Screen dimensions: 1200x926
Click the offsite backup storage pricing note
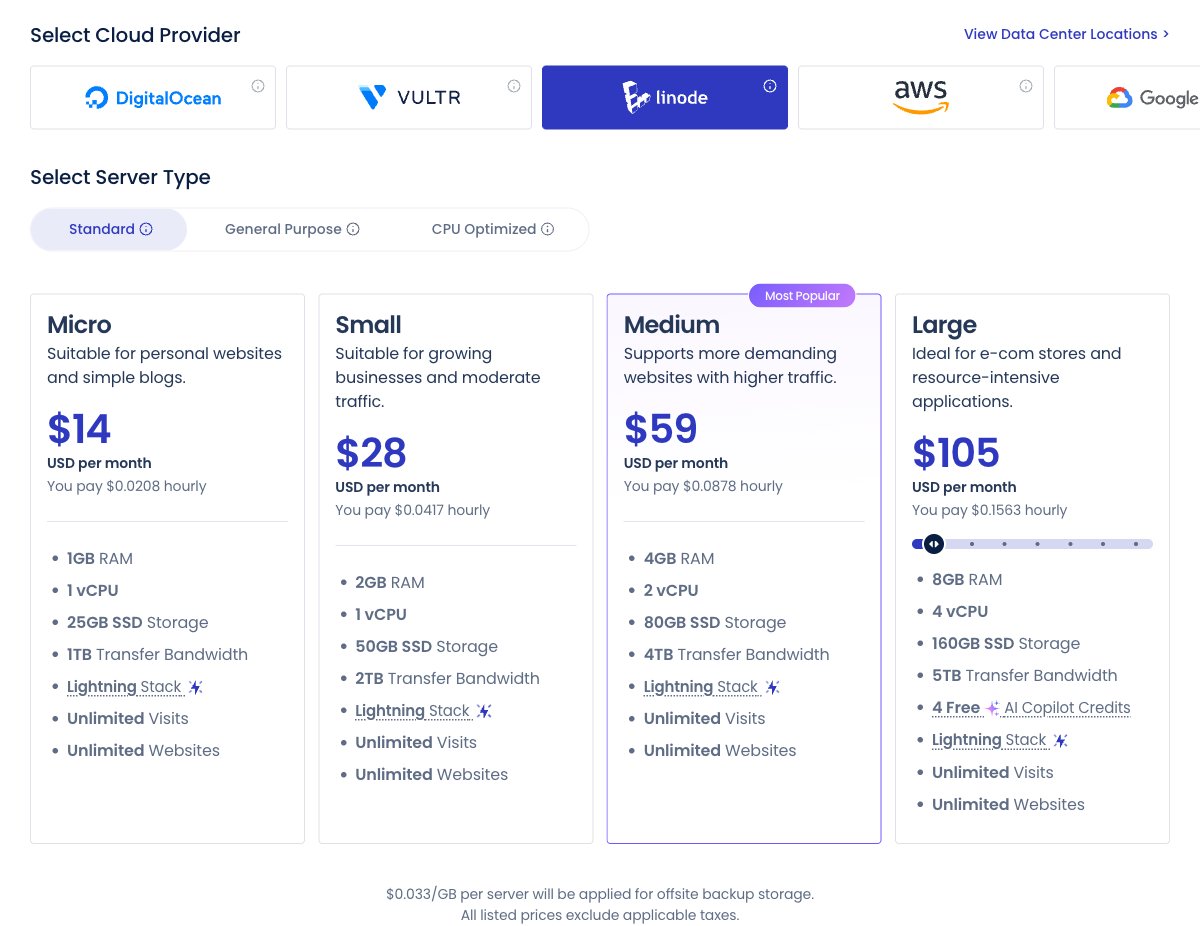coord(600,894)
